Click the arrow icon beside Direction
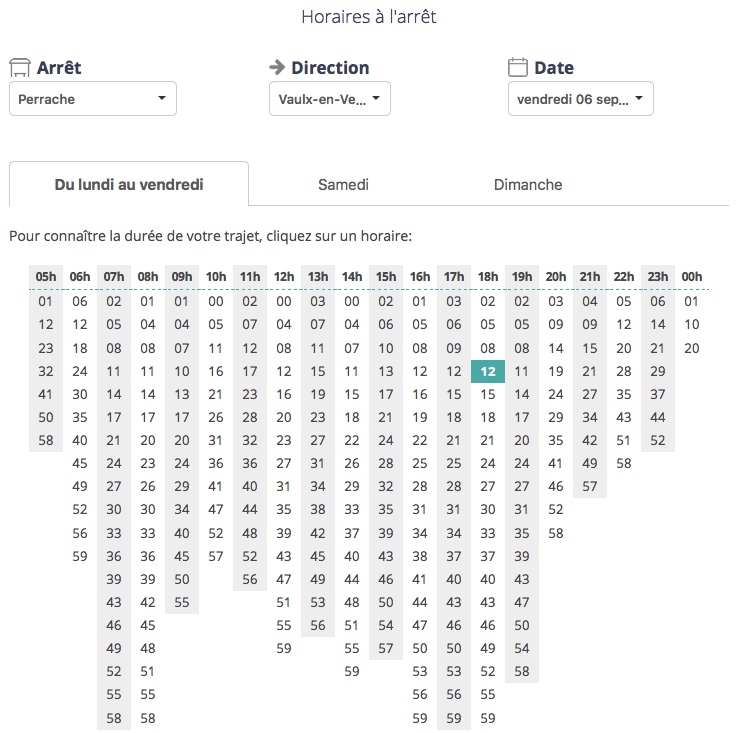737x733 pixels. tap(277, 68)
